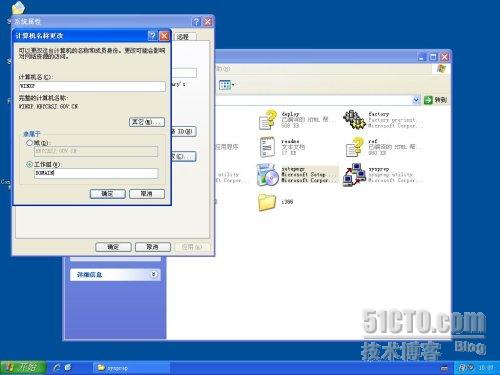Select the readme text document icon
The image size is (500, 375).
267,147
